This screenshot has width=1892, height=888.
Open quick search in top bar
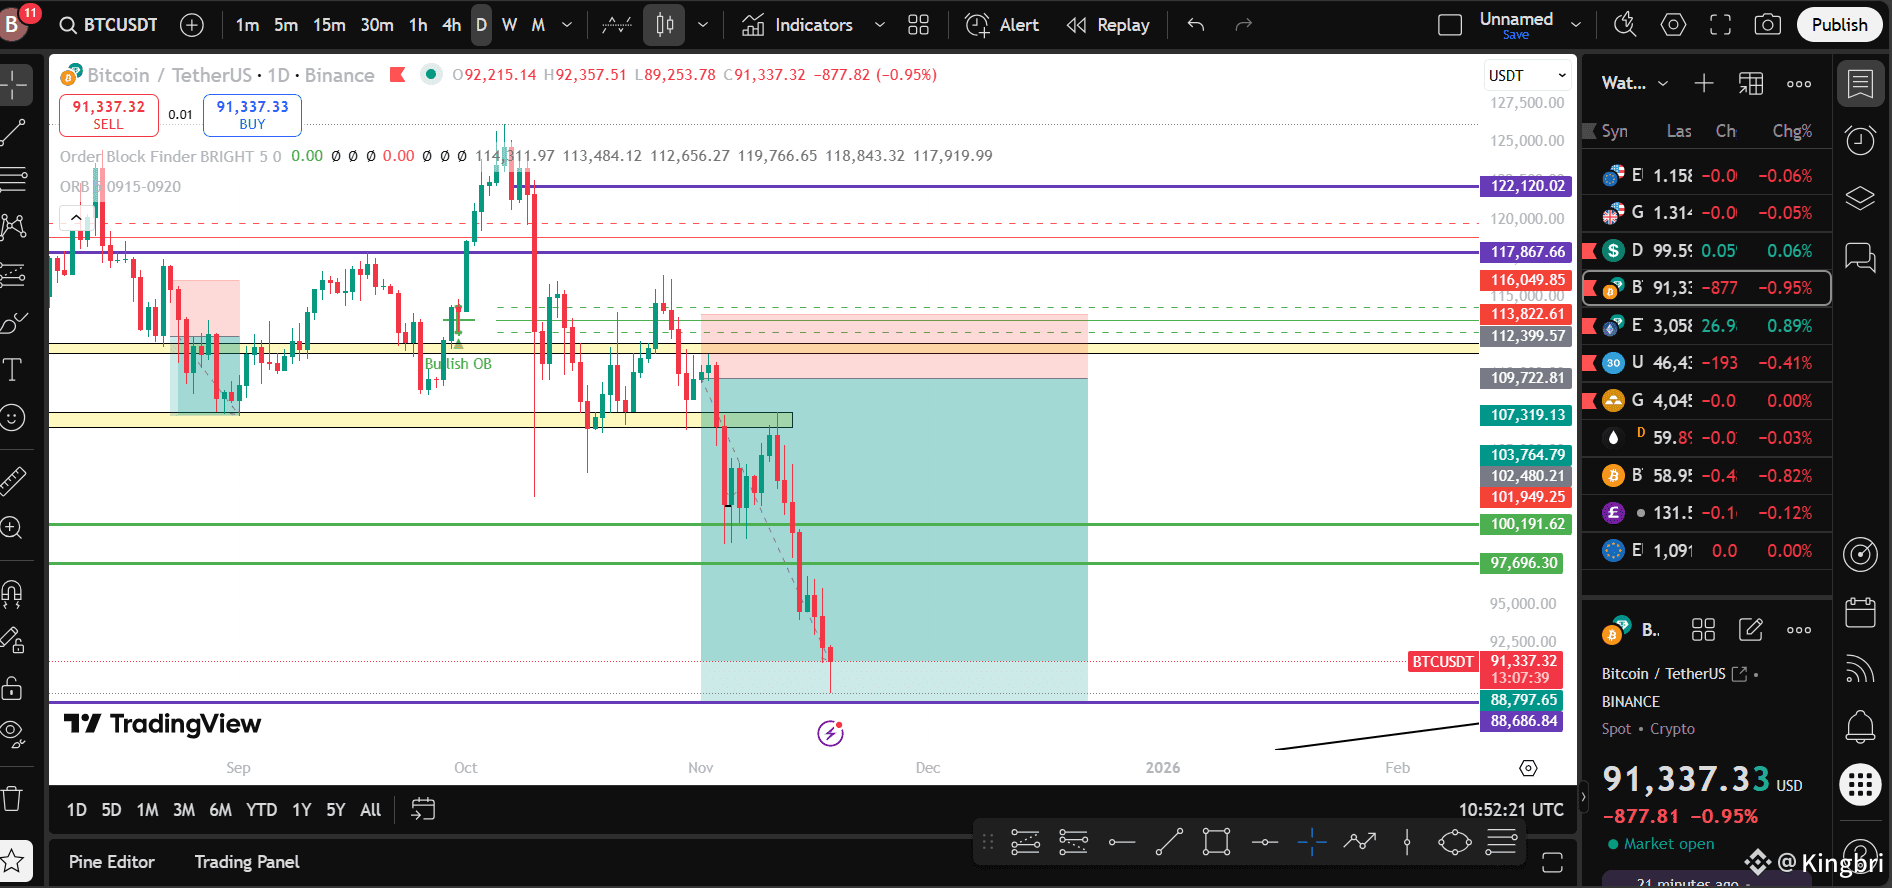click(1625, 25)
